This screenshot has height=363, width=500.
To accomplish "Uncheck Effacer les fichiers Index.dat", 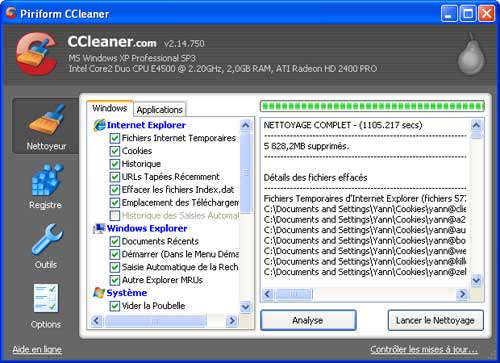I will (x=115, y=190).
